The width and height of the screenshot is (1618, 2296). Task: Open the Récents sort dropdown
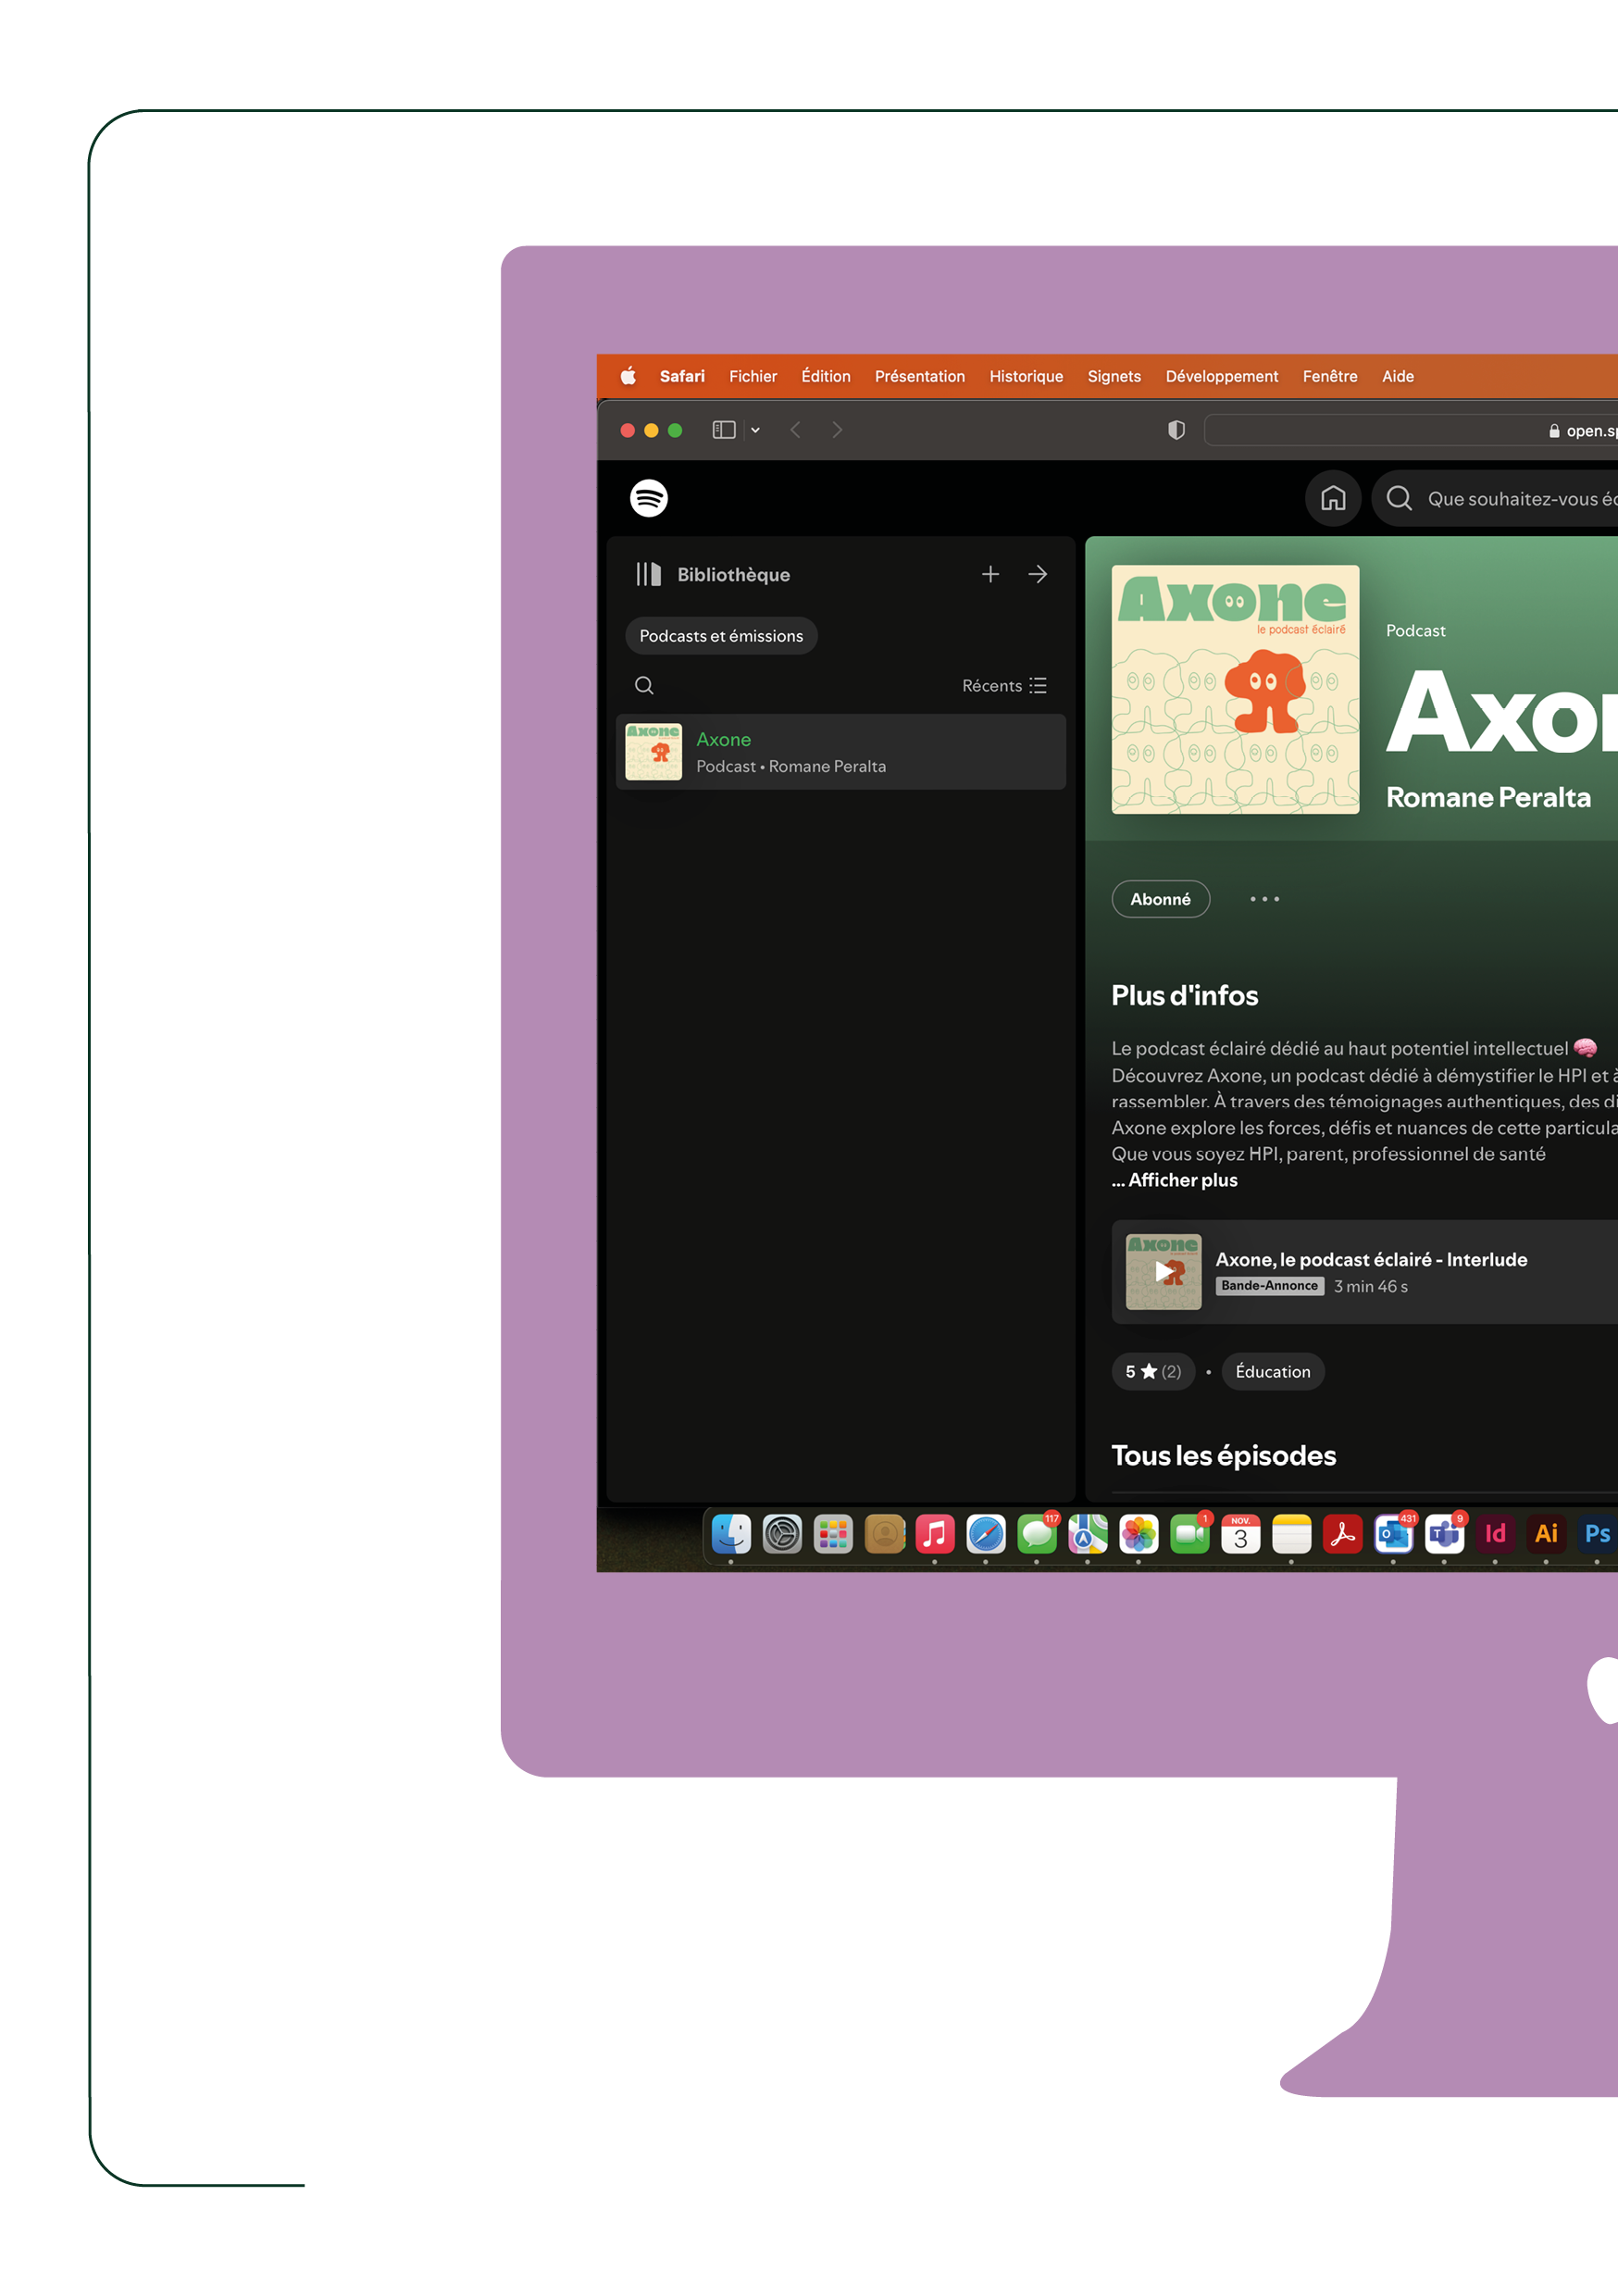[x=1004, y=685]
